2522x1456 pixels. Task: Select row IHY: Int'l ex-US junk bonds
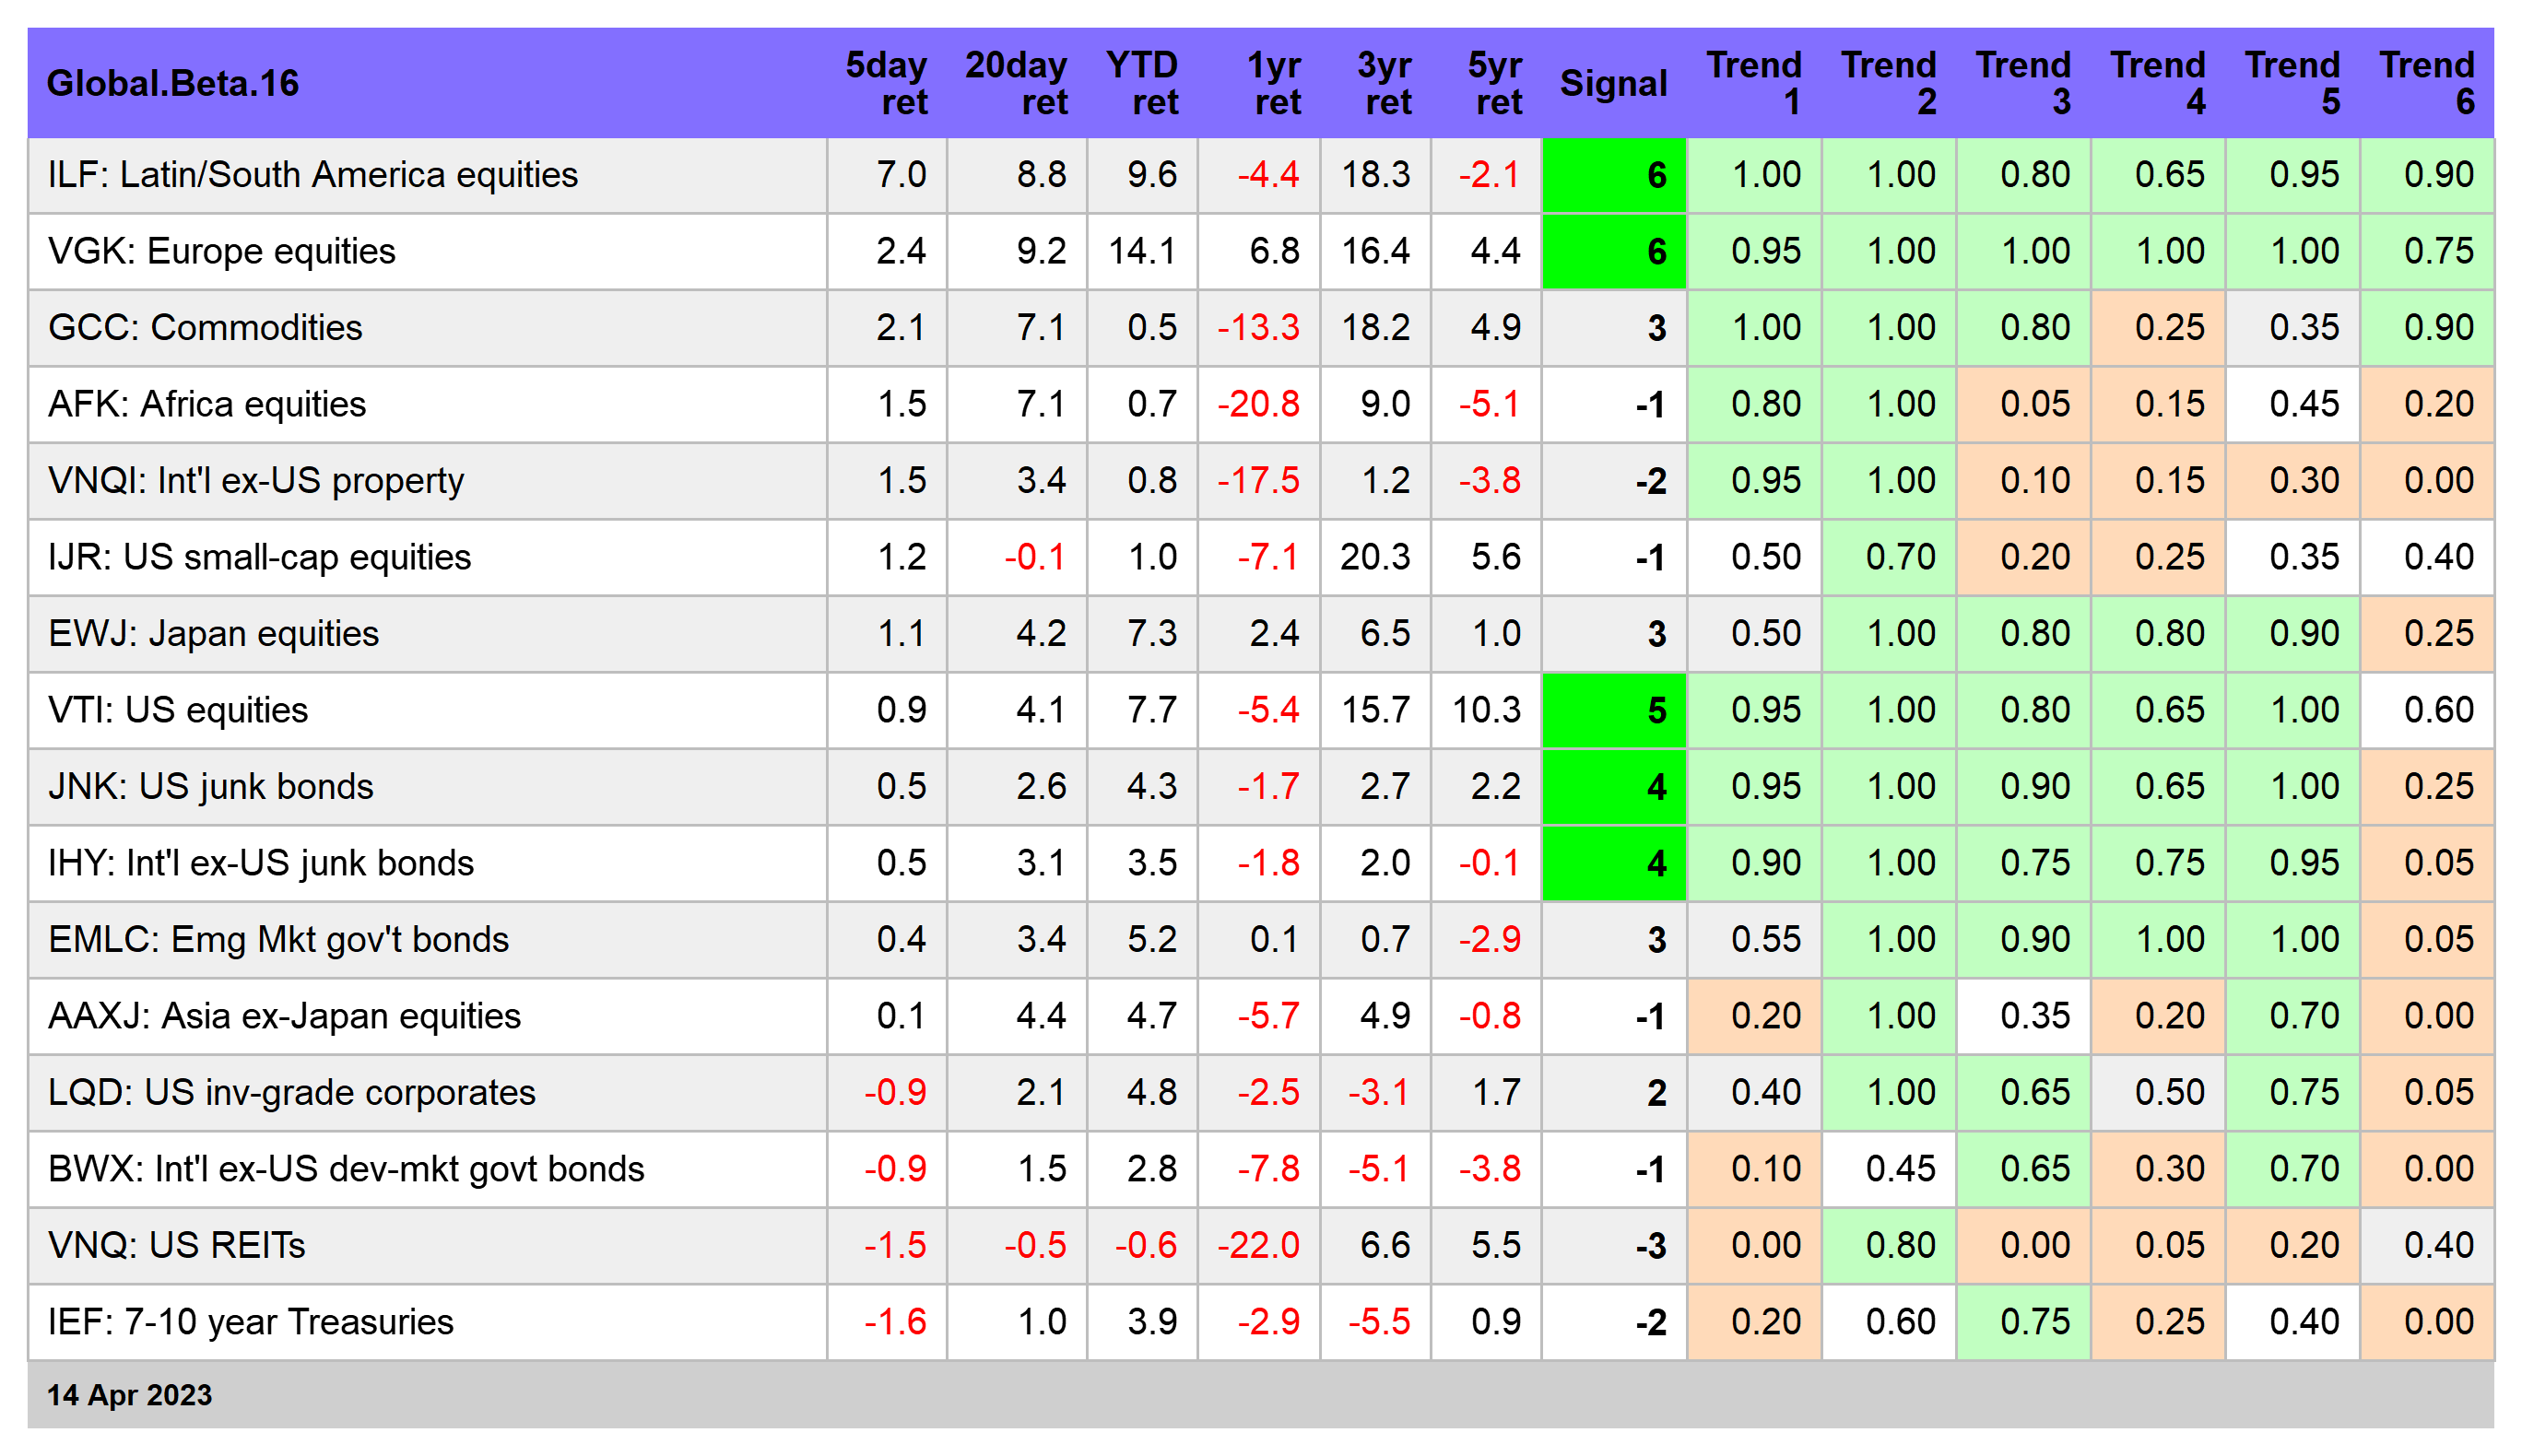[x=1261, y=863]
